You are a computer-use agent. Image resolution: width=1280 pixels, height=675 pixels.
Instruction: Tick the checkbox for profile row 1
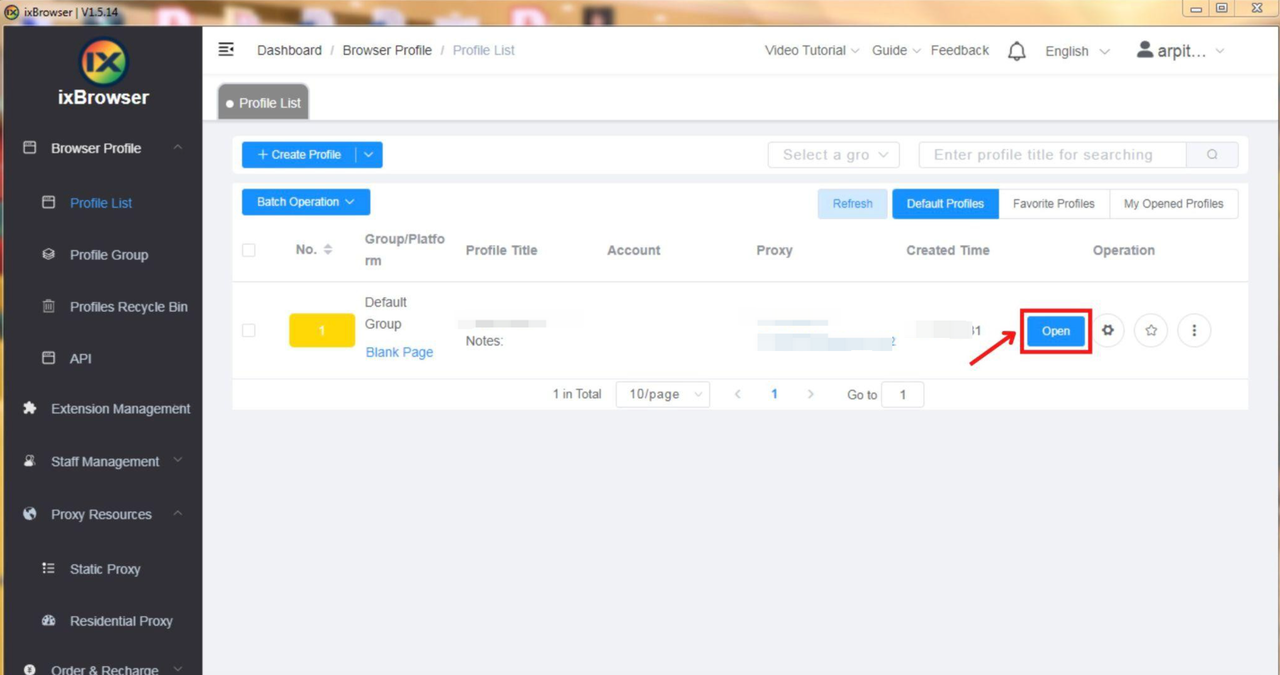(249, 330)
